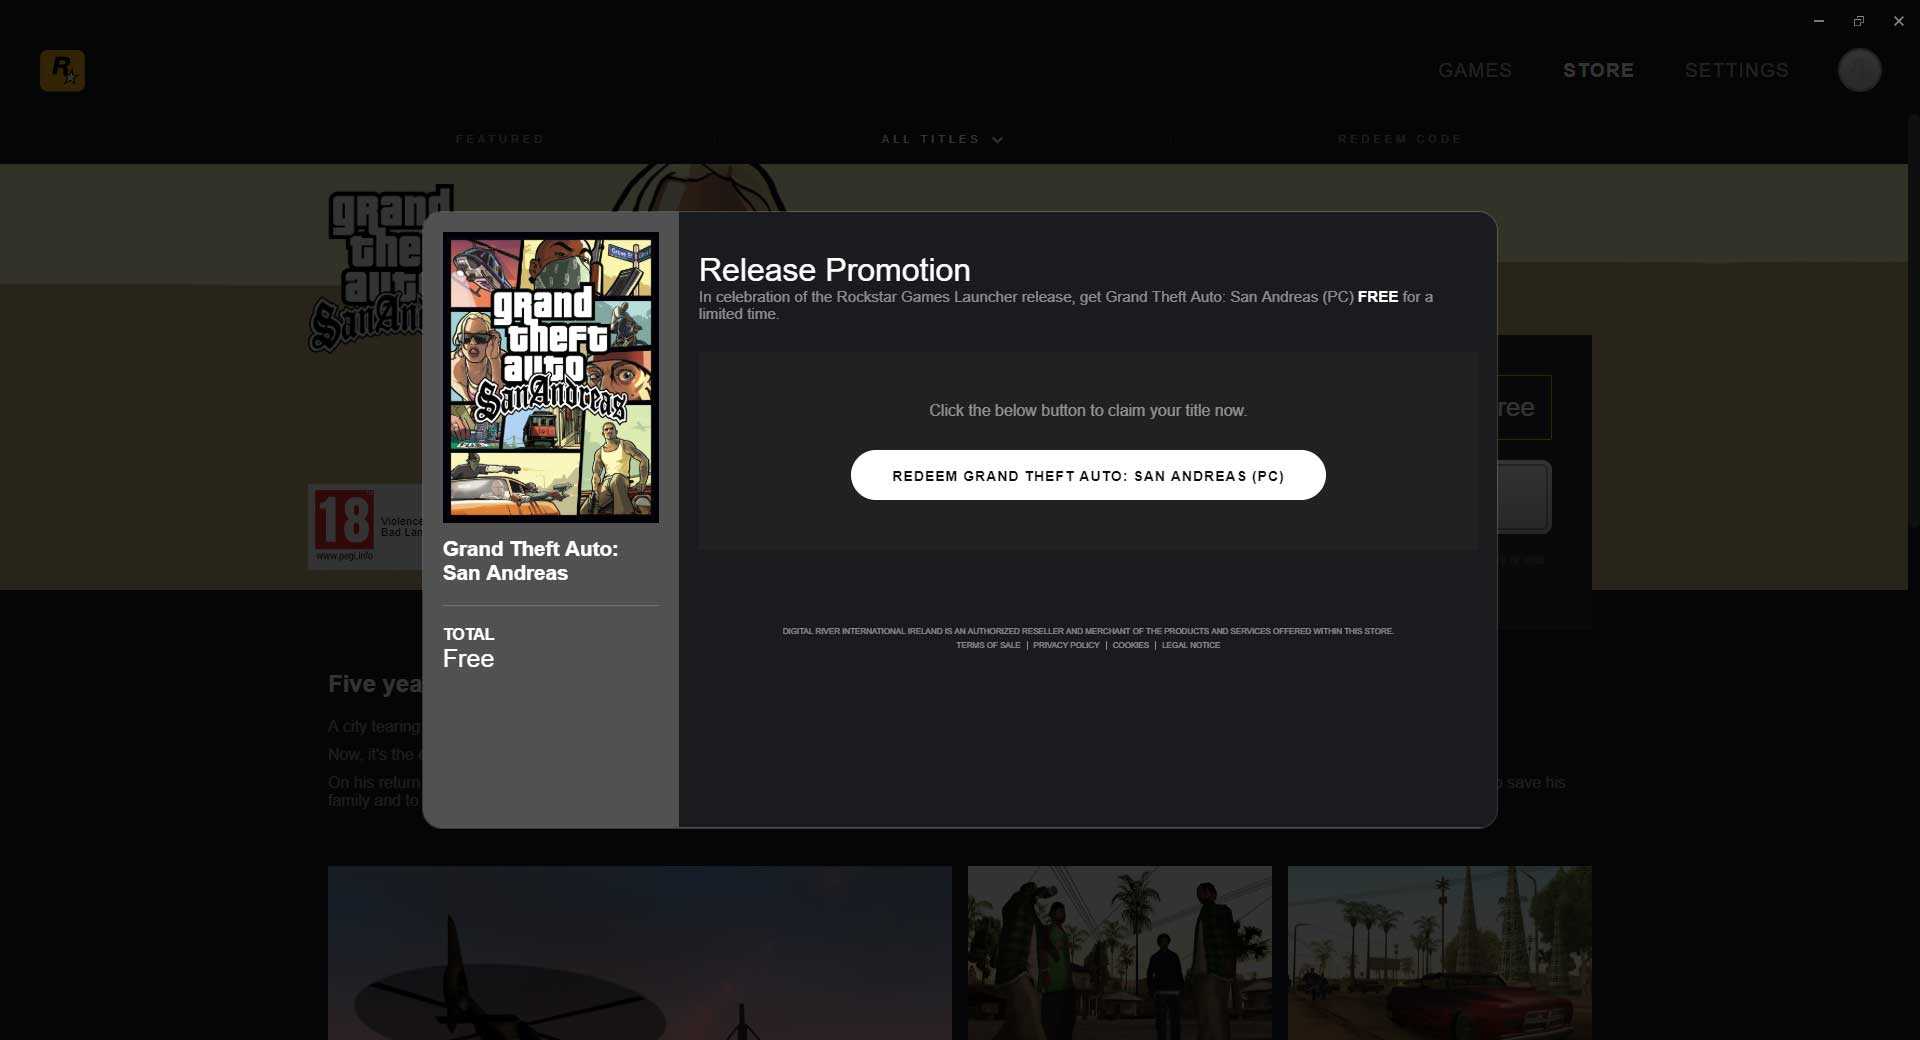The height and width of the screenshot is (1040, 1920).
Task: Click the Grand Theft Auto: San Andreas title text
Action: [x=530, y=561]
